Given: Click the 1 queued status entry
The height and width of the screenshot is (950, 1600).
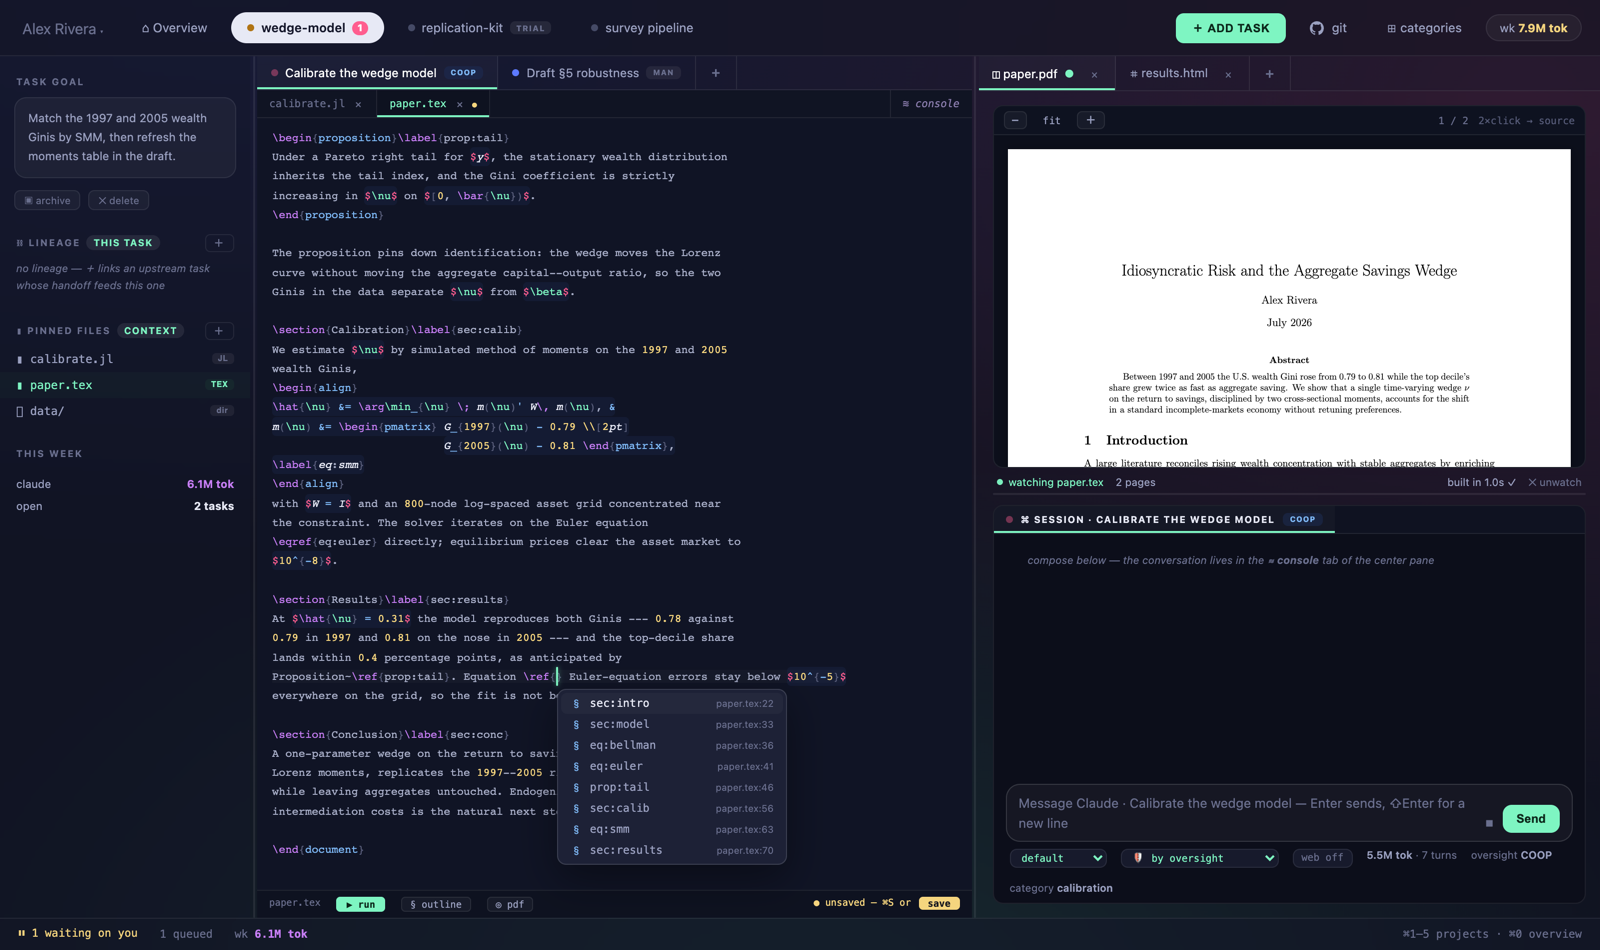Looking at the screenshot, I should 186,934.
